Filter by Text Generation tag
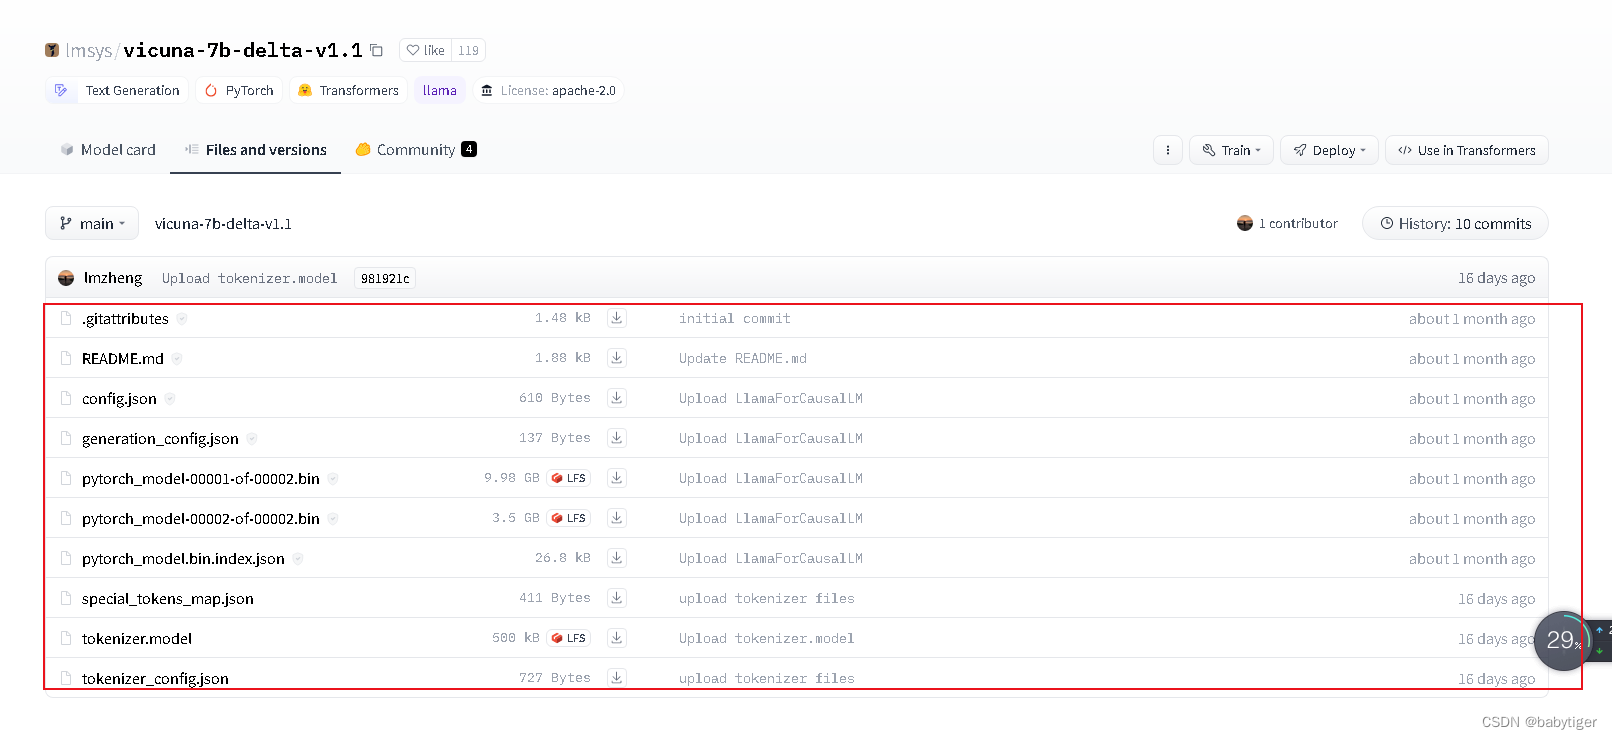The height and width of the screenshot is (739, 1612). click(117, 90)
